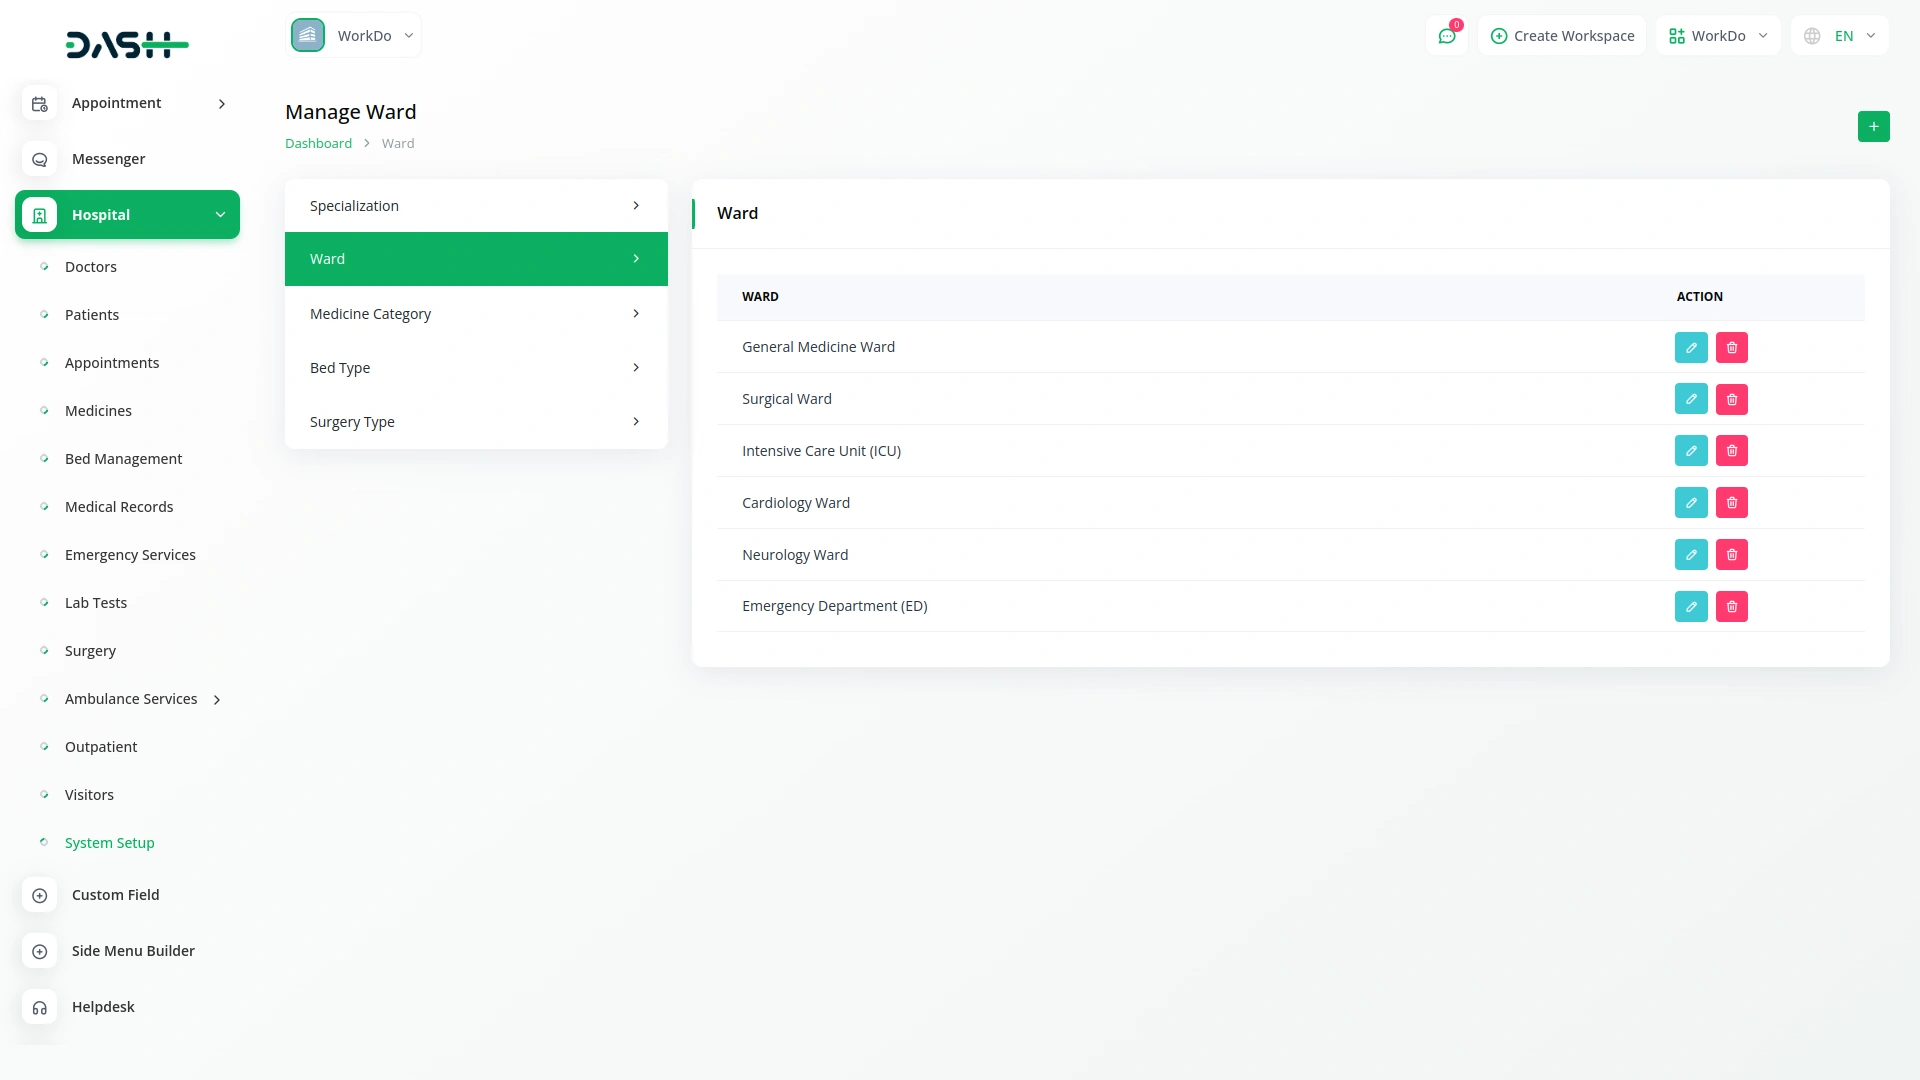The width and height of the screenshot is (1920, 1080).
Task: Open the WorkDo workspace dropdown top-left
Action: pos(354,36)
